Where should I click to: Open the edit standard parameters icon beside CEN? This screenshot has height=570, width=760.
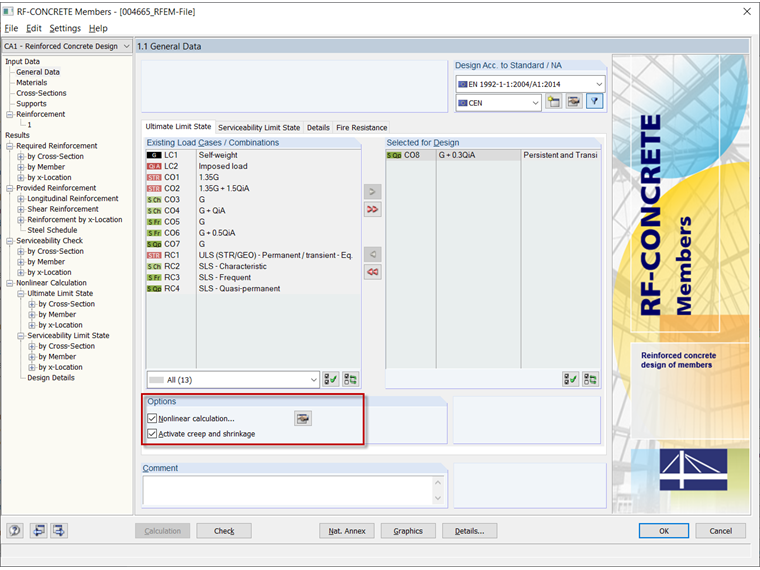point(574,102)
